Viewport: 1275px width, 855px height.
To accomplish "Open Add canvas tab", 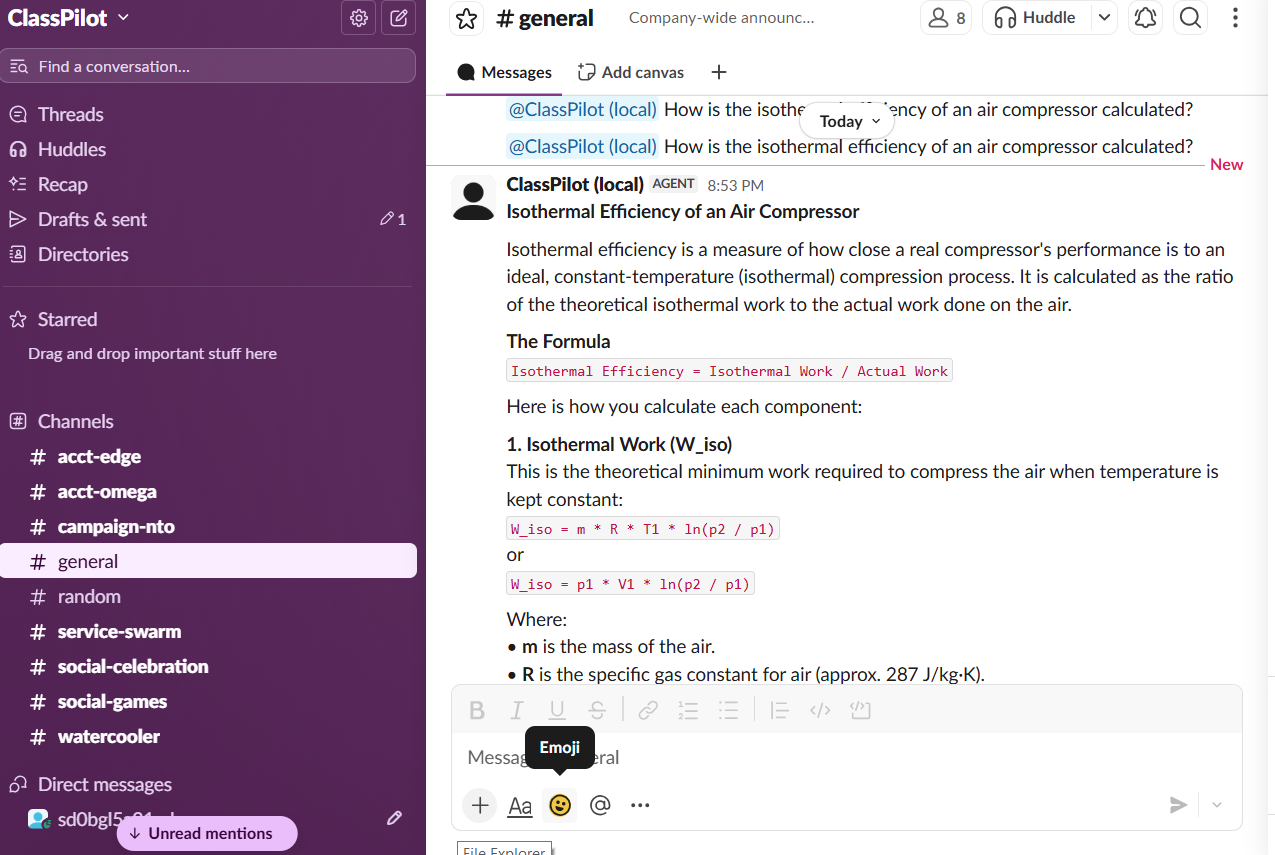I will click(631, 72).
